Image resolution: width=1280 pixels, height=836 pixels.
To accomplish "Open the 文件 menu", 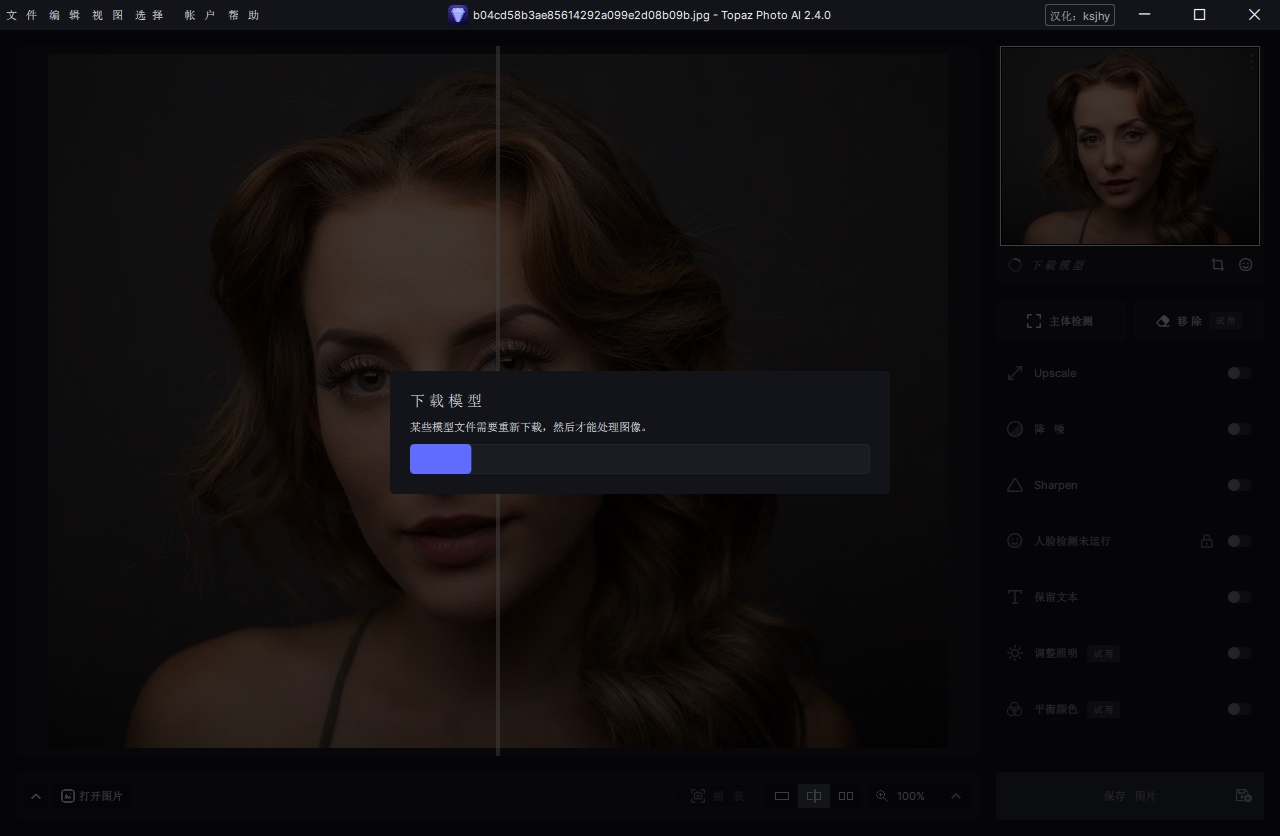I will pyautogui.click(x=22, y=15).
